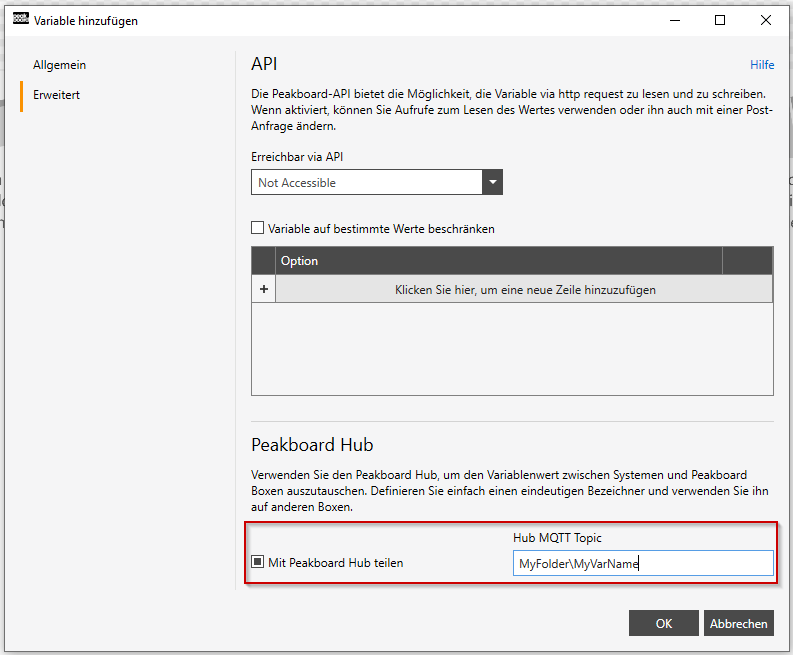This screenshot has width=793, height=655.
Task: Toggle Mit Peakboard Hub teilen checkbox
Action: 257,561
